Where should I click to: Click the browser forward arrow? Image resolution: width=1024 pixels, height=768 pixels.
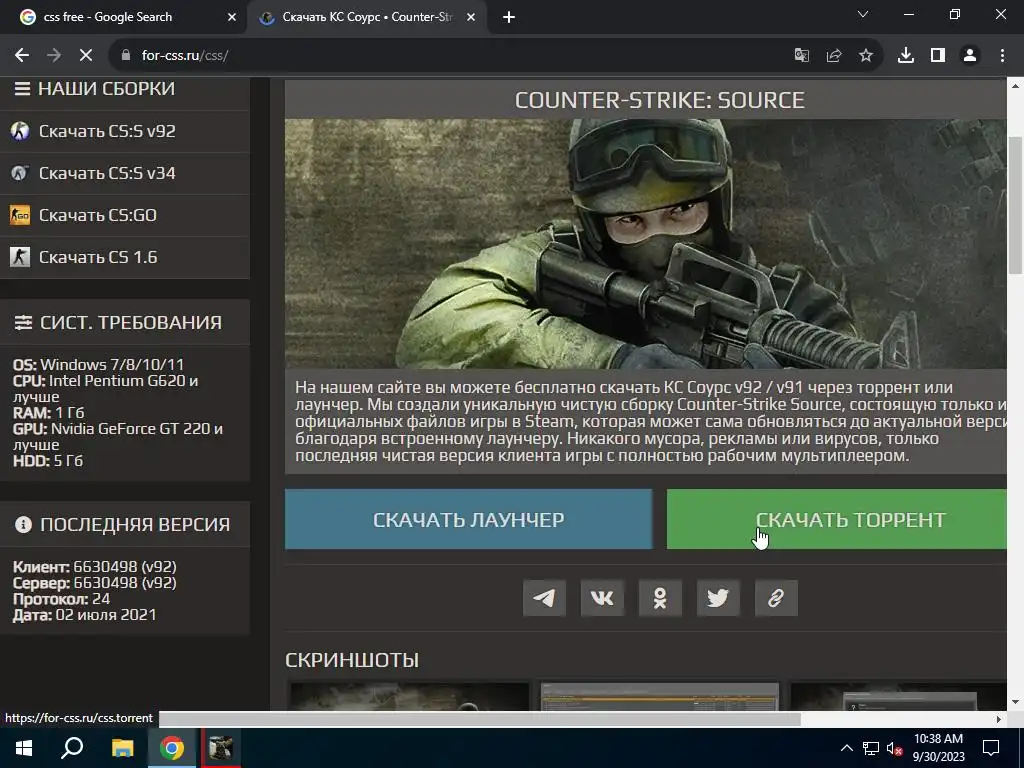click(54, 56)
